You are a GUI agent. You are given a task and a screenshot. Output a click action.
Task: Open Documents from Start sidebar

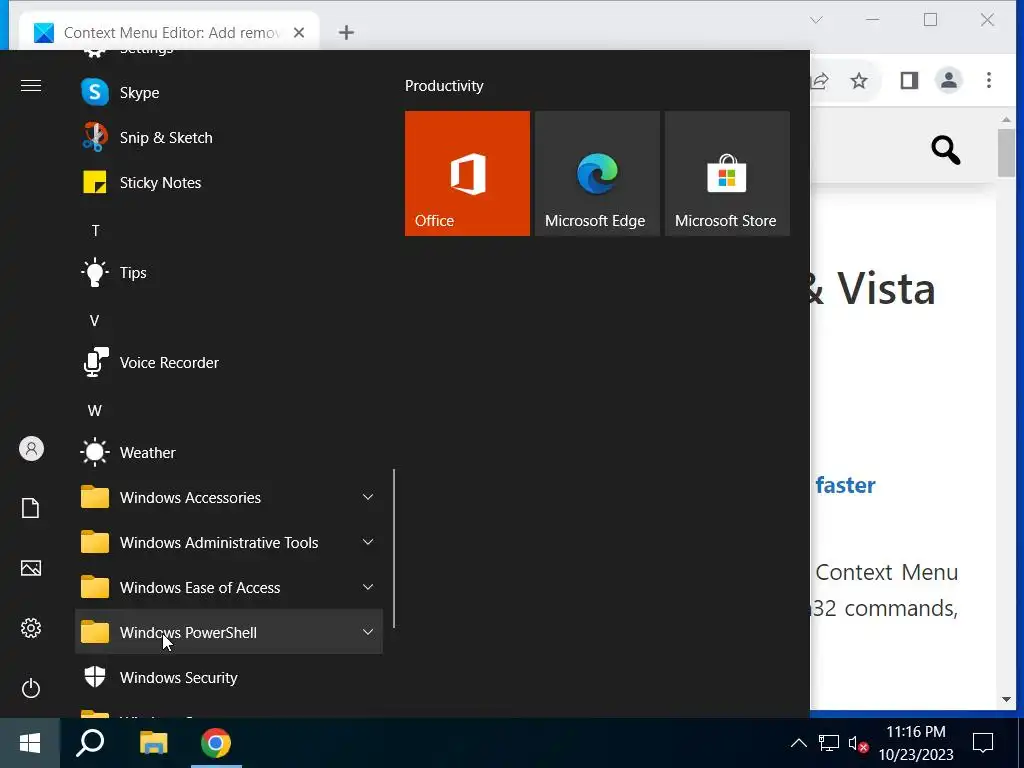point(31,508)
